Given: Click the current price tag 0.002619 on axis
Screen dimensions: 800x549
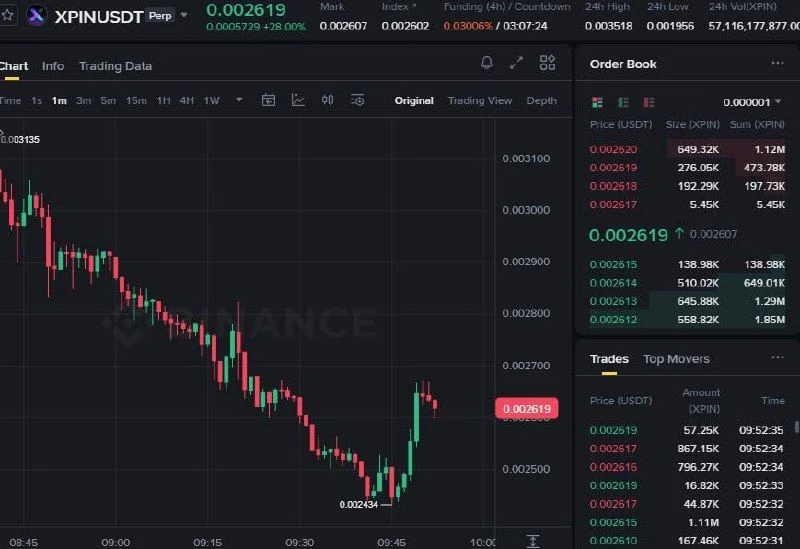Looking at the screenshot, I should coord(527,409).
